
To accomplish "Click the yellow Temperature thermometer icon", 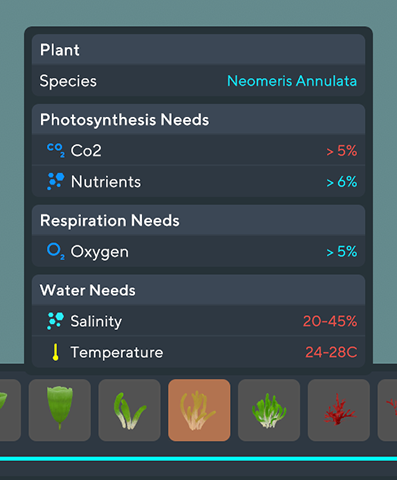I will tap(56, 352).
